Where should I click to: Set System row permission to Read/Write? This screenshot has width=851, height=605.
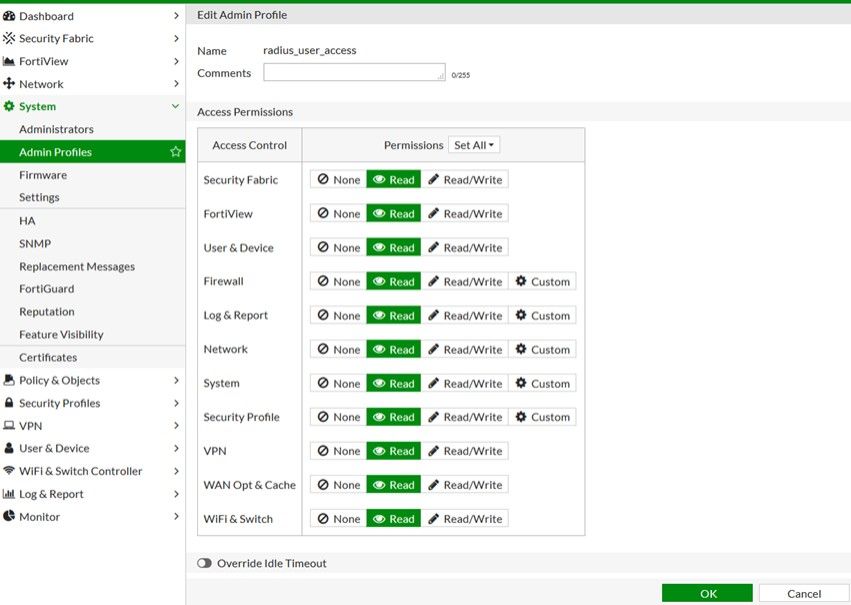465,383
